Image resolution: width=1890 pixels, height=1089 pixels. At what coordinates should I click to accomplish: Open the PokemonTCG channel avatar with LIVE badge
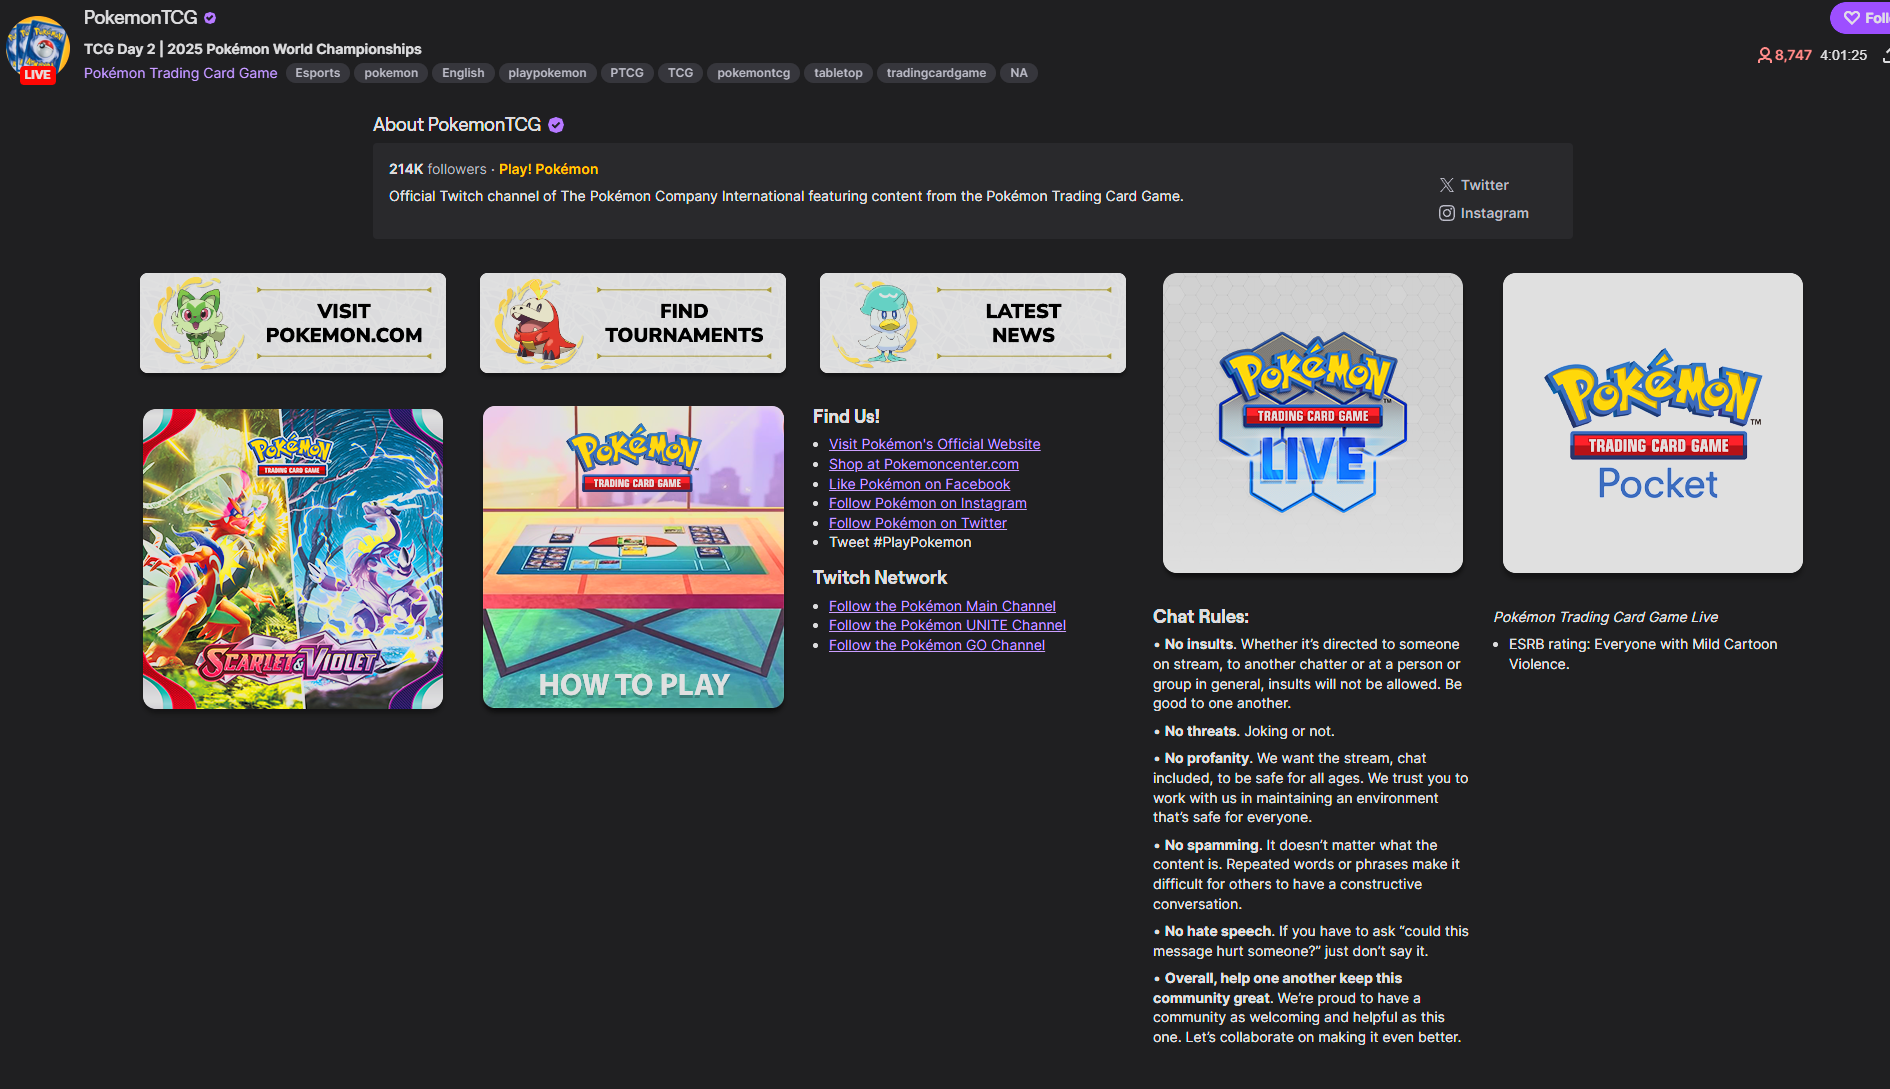click(38, 48)
